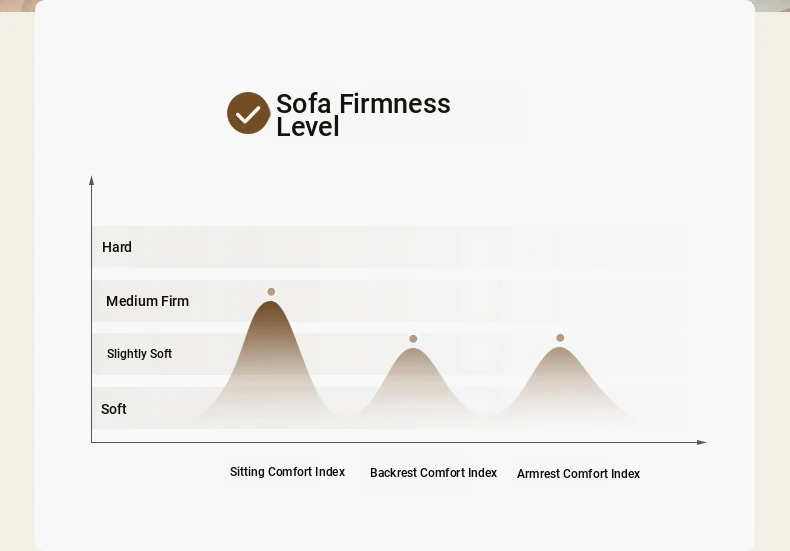Click the dot above the Sitting Comfort peak
The height and width of the screenshot is (551, 790).
271,292
